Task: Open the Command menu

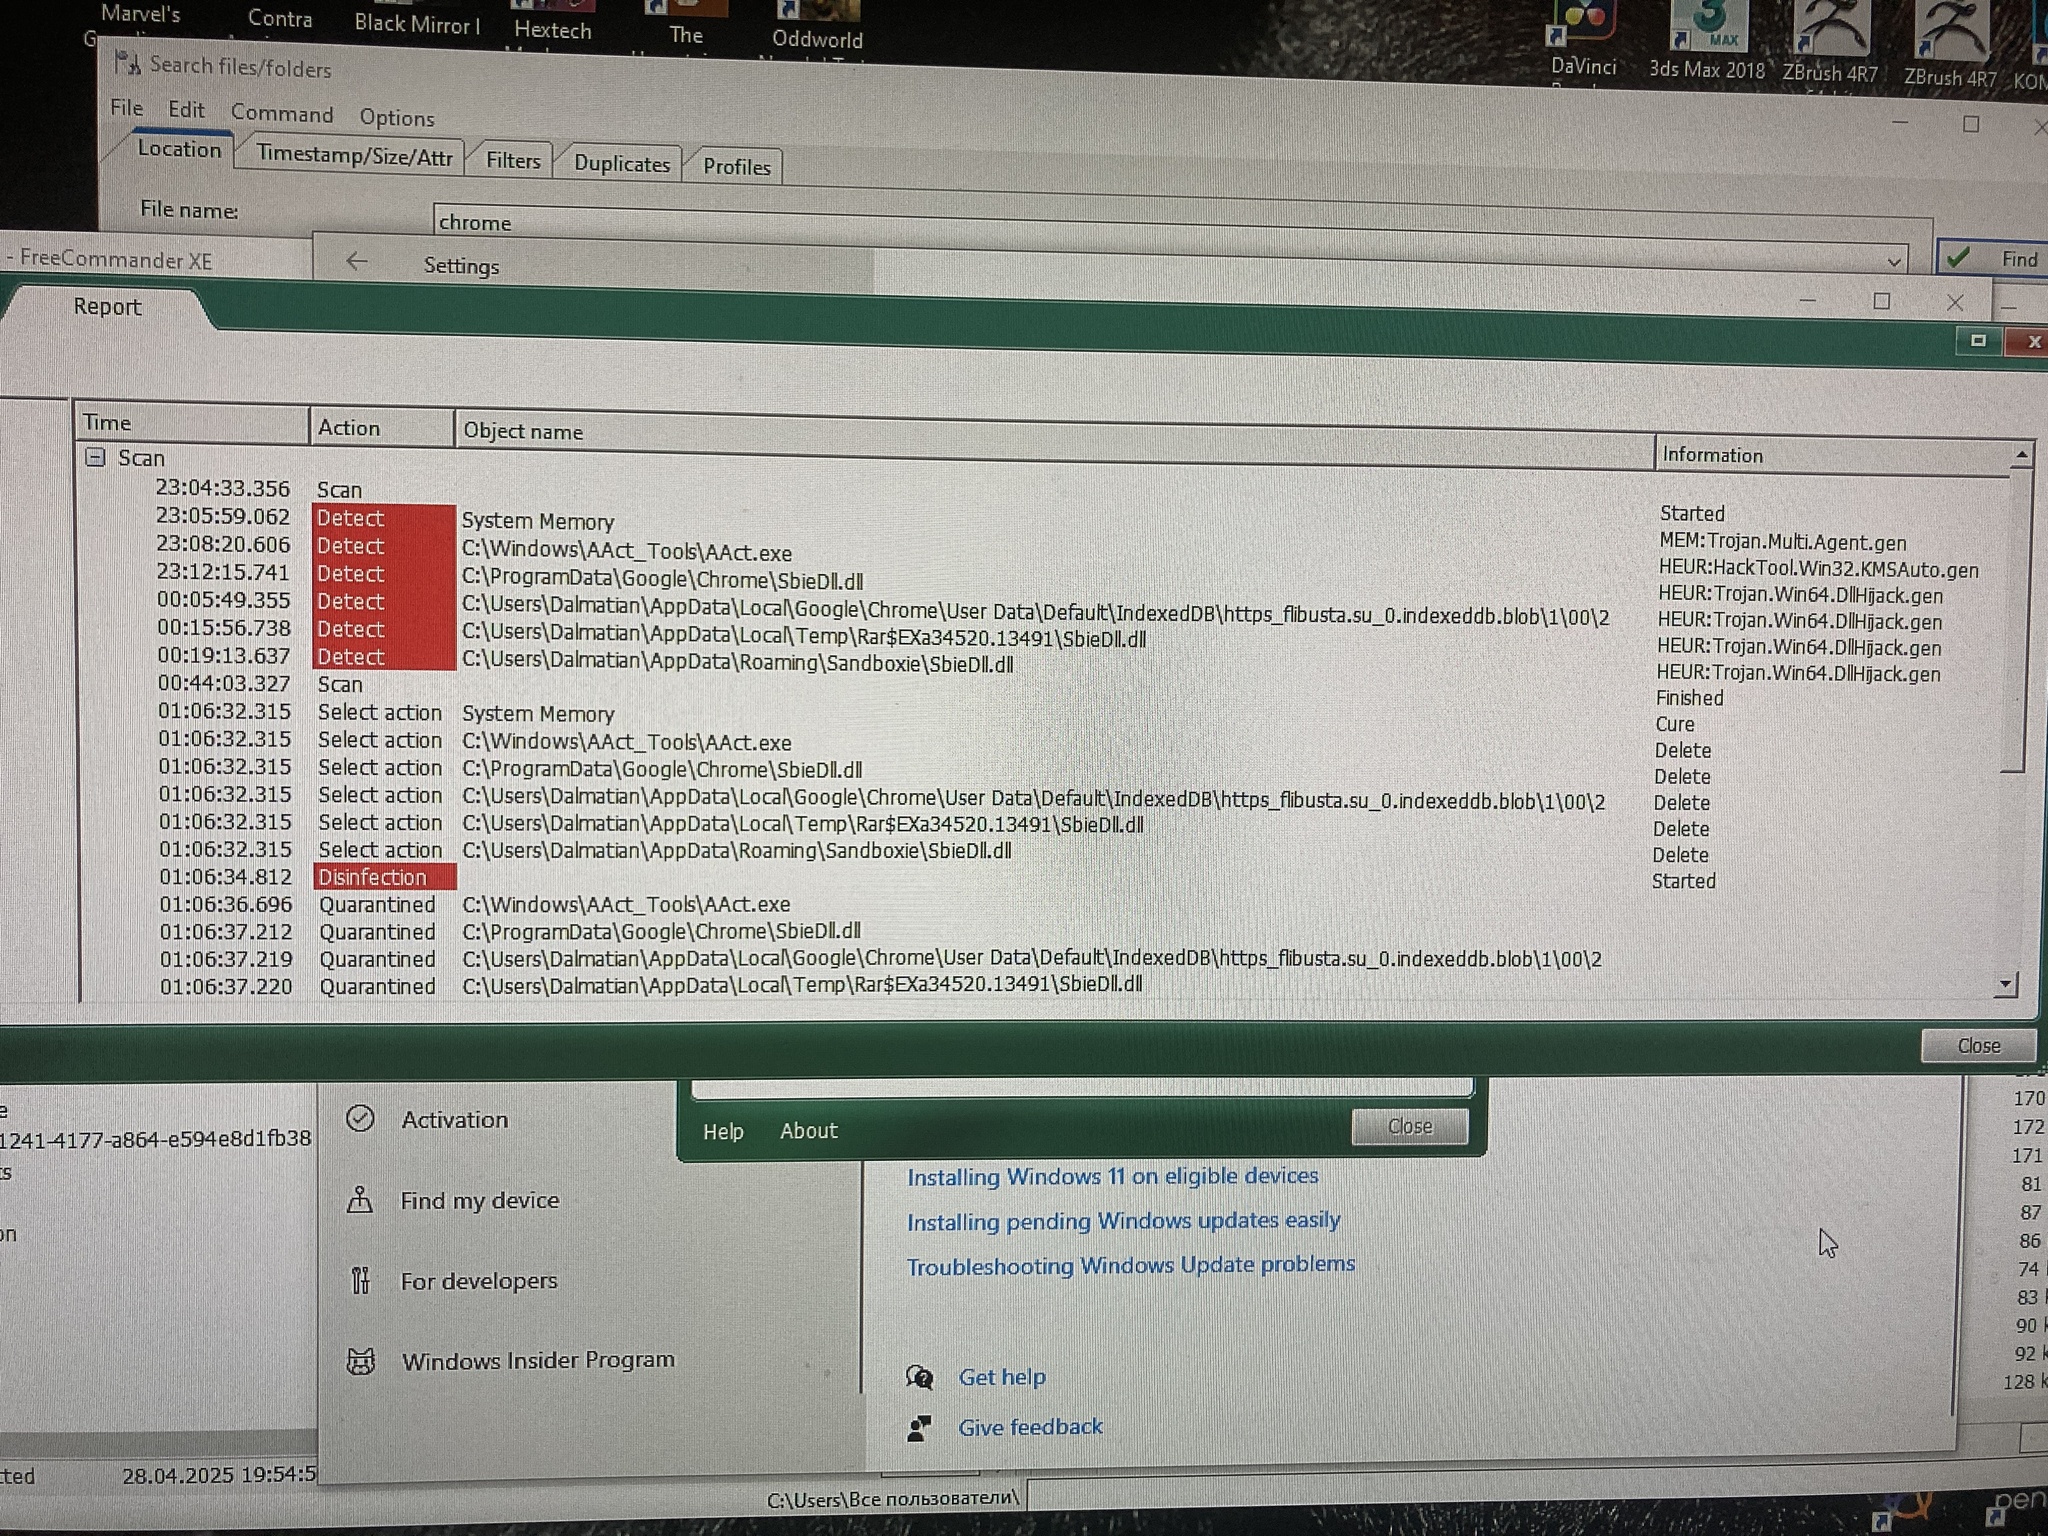Action: pos(281,114)
